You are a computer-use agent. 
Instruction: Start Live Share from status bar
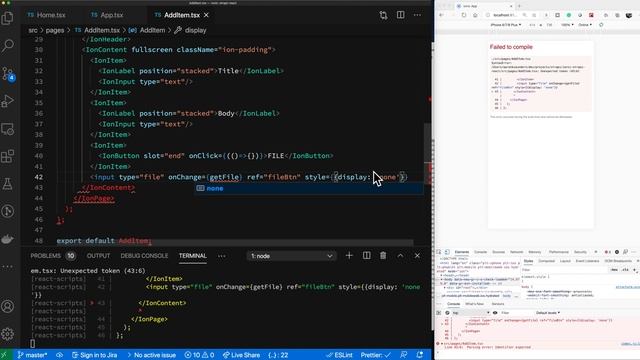click(241, 355)
